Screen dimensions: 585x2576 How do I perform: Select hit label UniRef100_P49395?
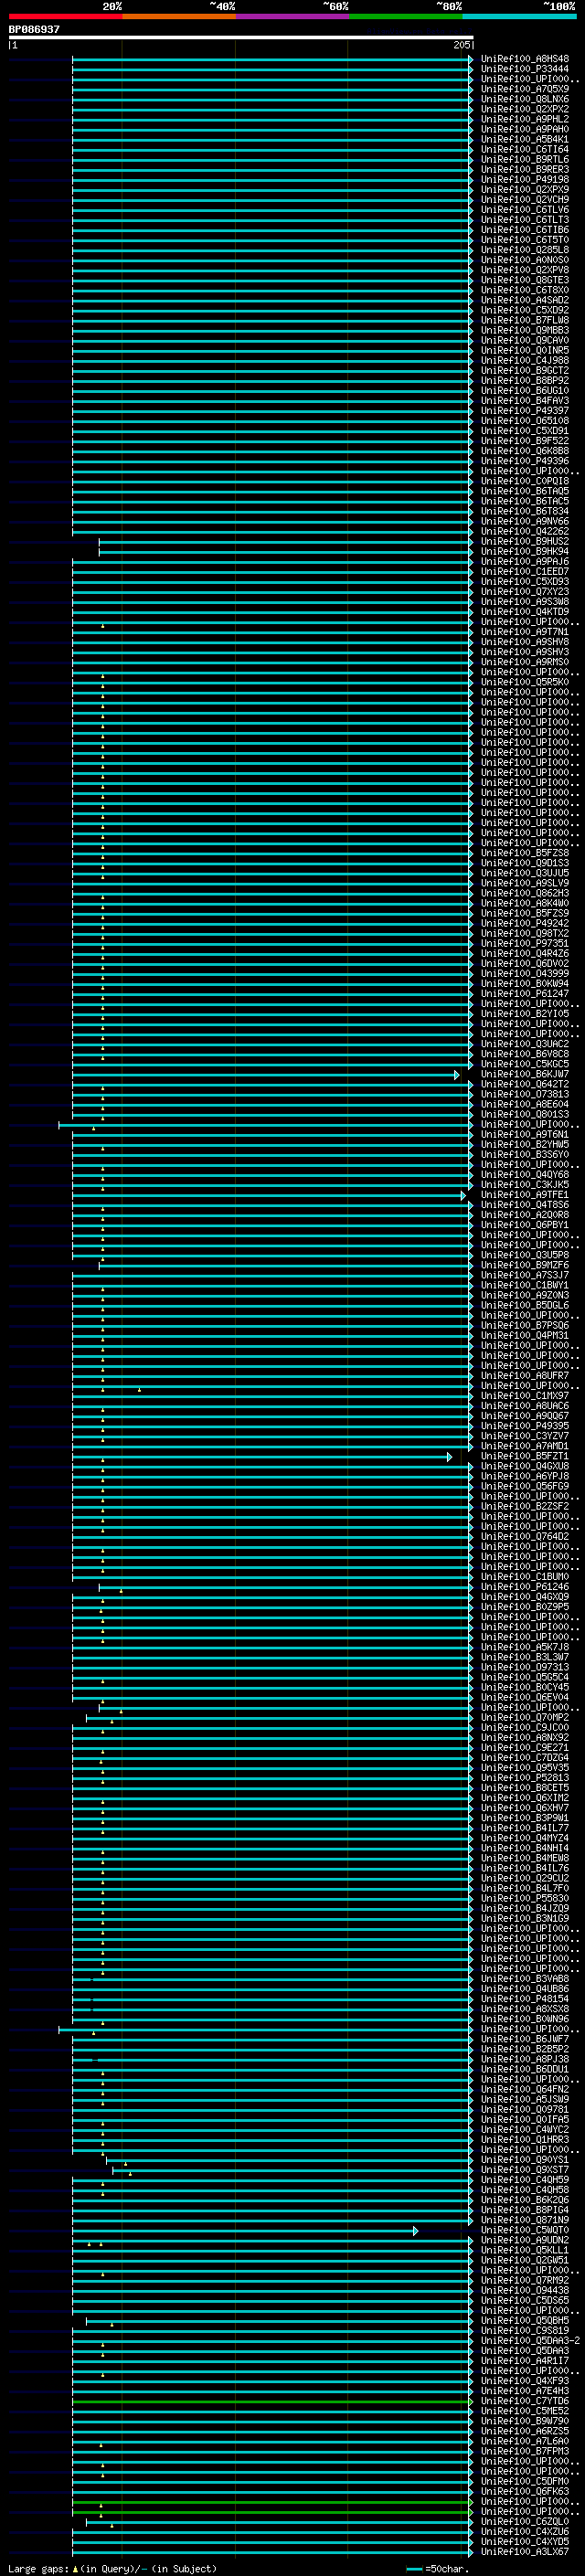525,1426
